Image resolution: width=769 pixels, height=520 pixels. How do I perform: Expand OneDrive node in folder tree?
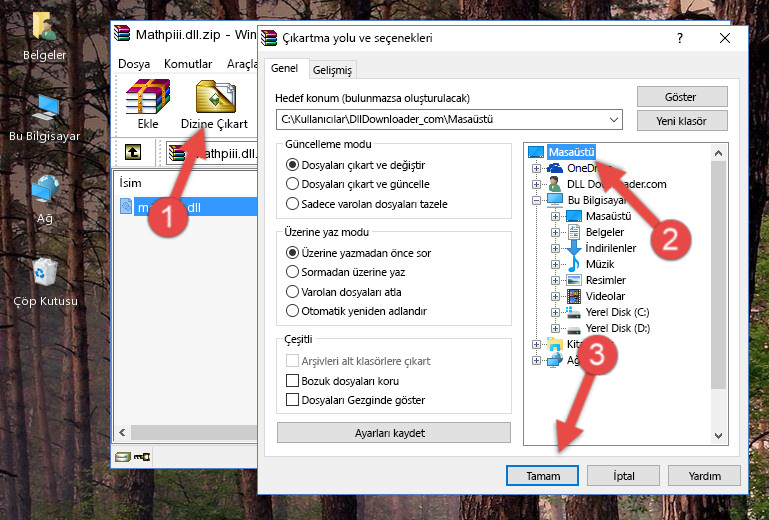click(536, 169)
